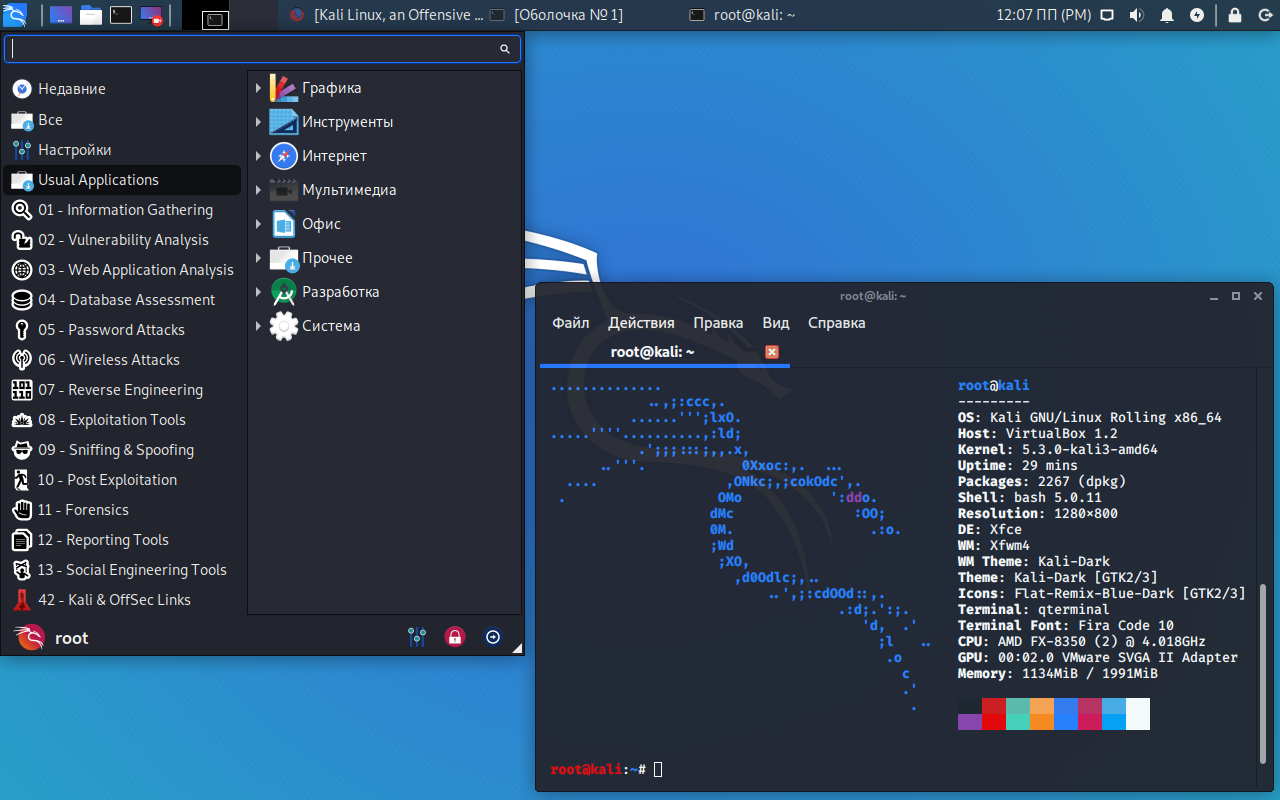Open the display icon in the system tray
This screenshot has height=800, width=1280.
click(1107, 15)
